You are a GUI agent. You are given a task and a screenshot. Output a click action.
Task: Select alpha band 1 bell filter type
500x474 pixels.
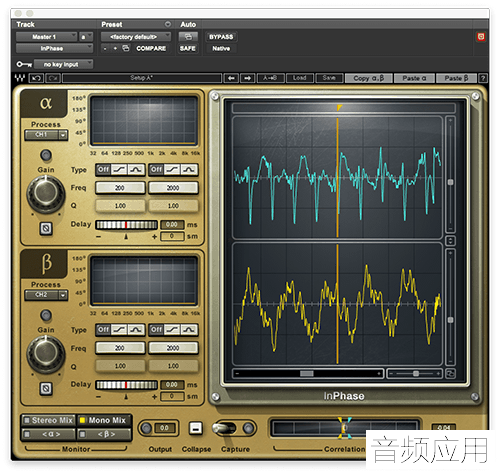[136, 170]
